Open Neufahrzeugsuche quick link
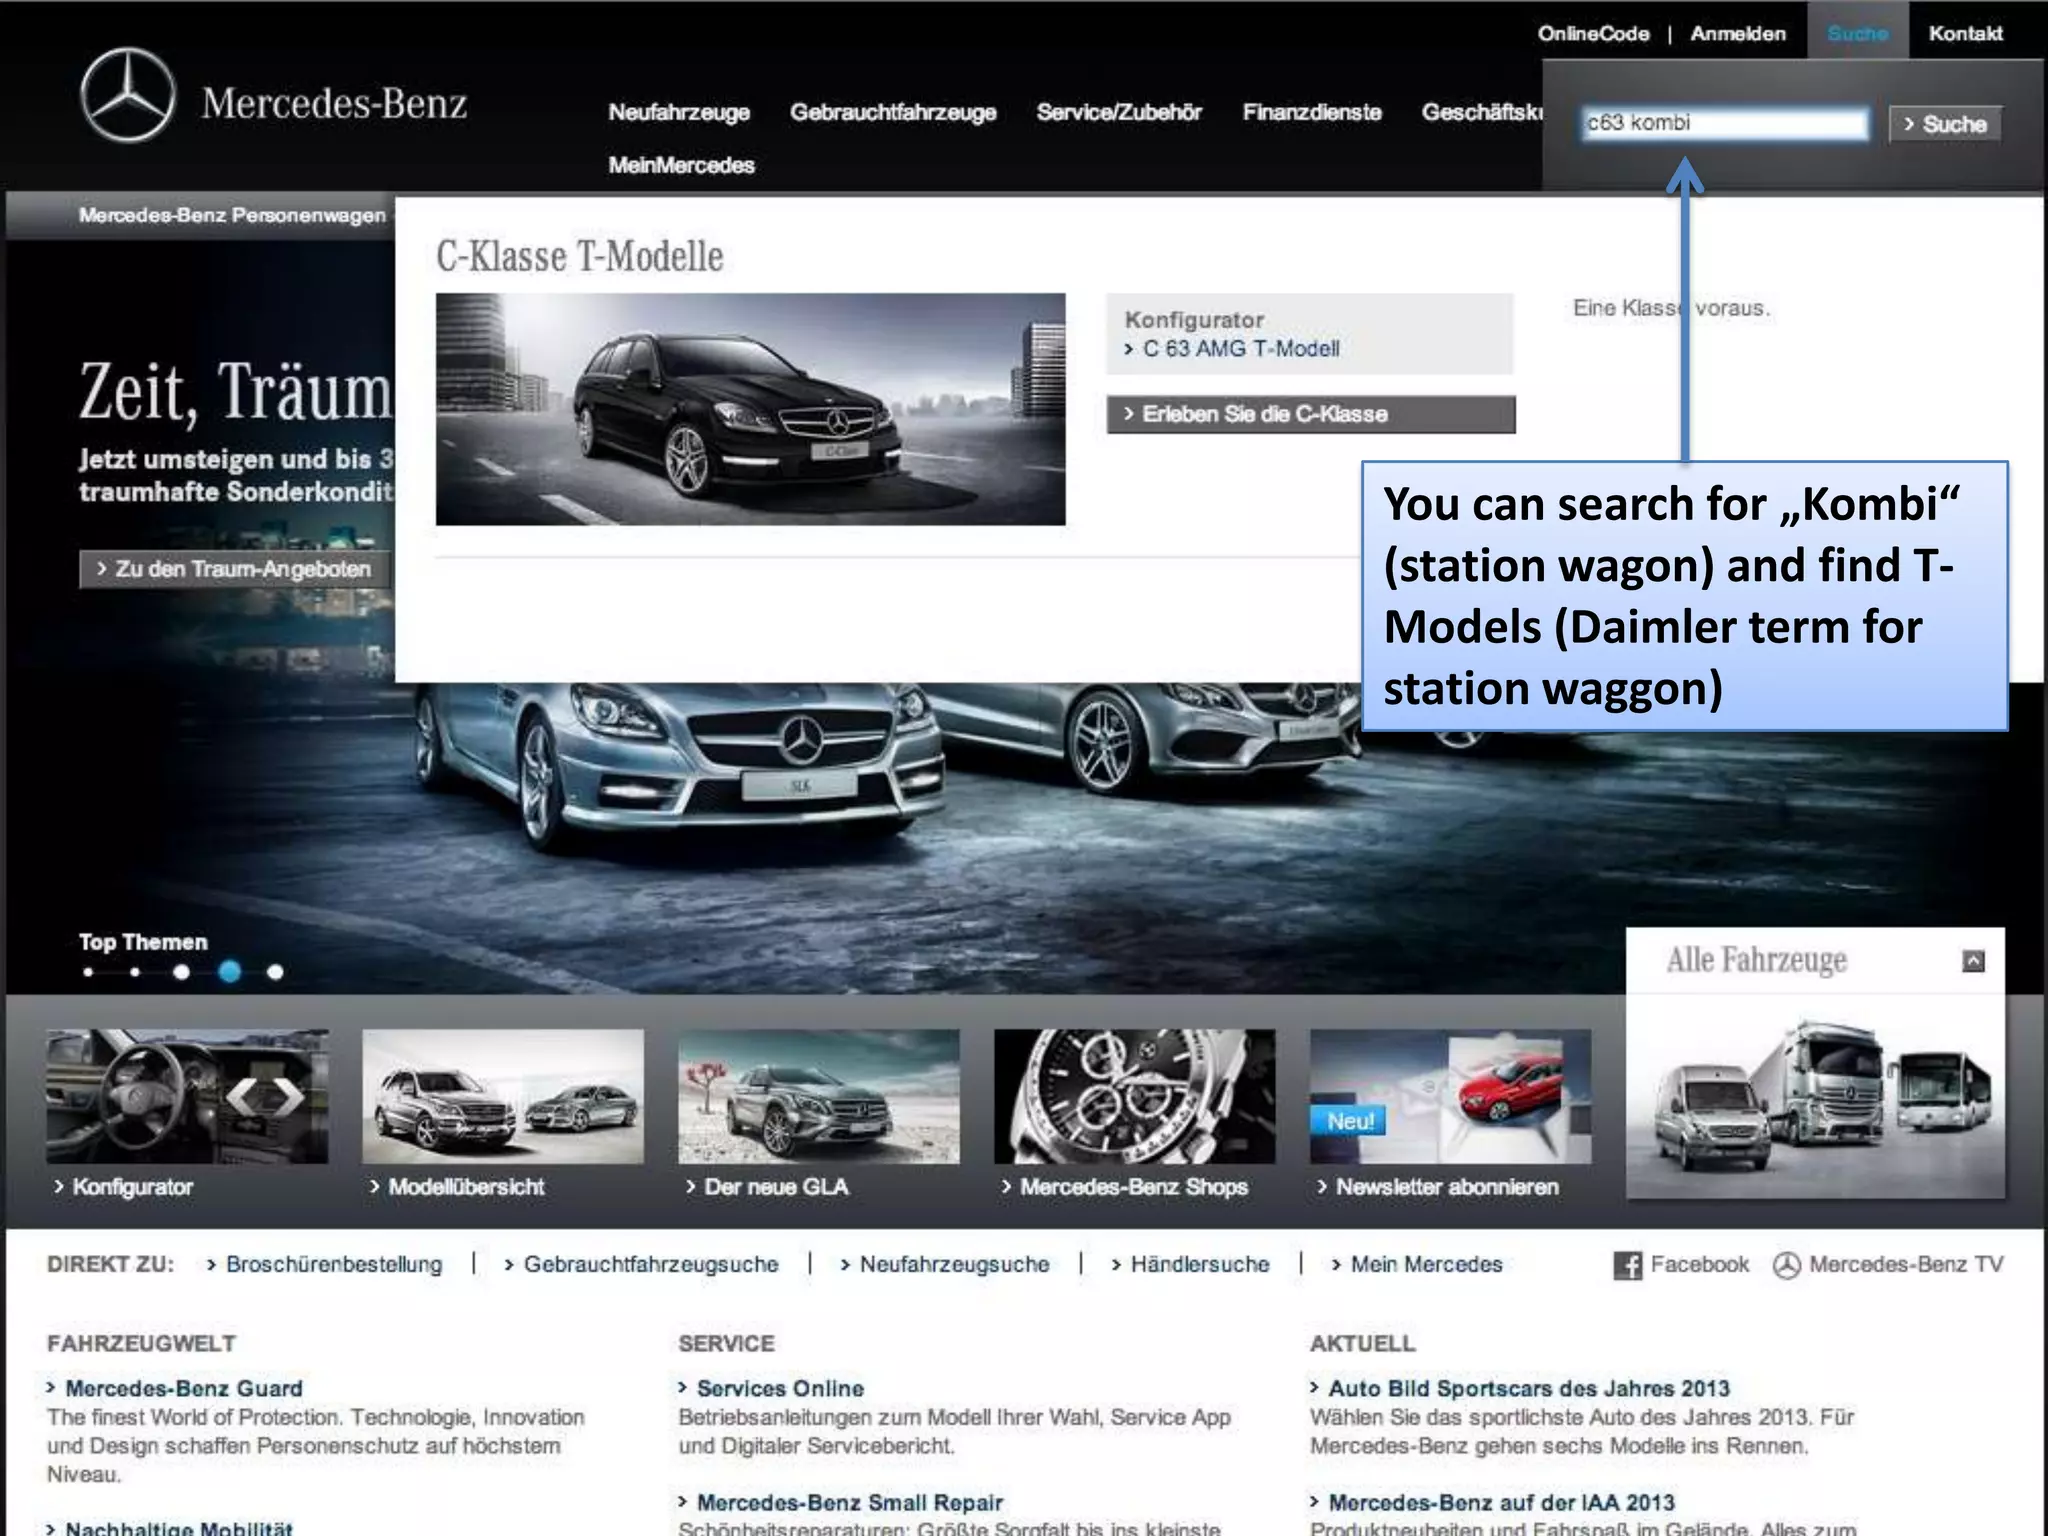Image resolution: width=2048 pixels, height=1536 pixels. tap(955, 1265)
